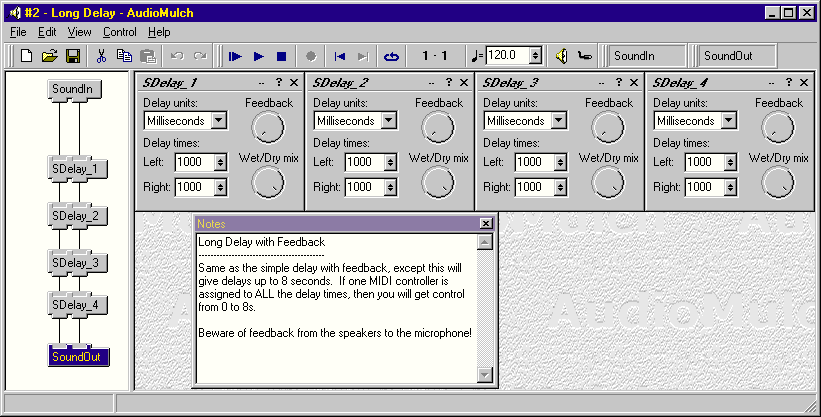Click the metronome/chase icon beside speaker
This screenshot has width=821, height=417.
pos(585,56)
